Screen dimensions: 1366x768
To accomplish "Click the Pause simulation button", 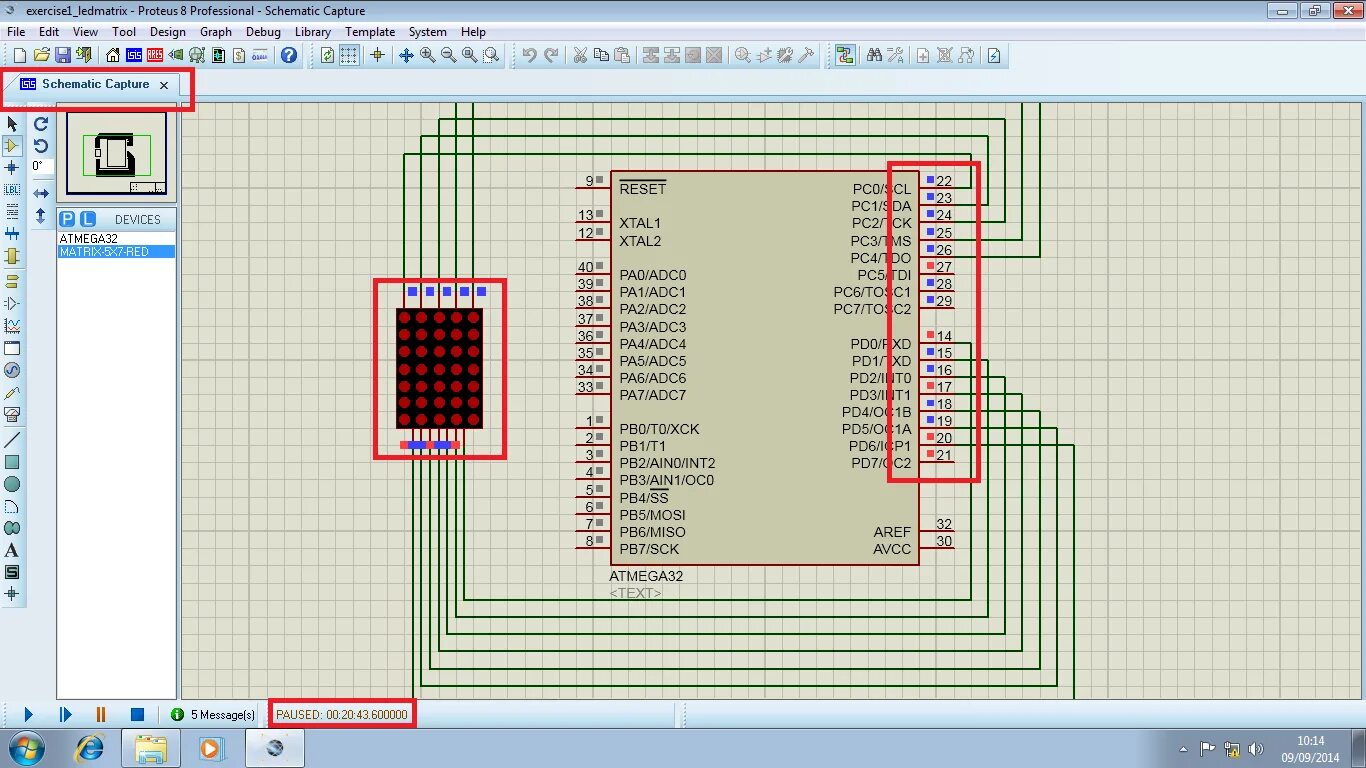I will point(101,714).
